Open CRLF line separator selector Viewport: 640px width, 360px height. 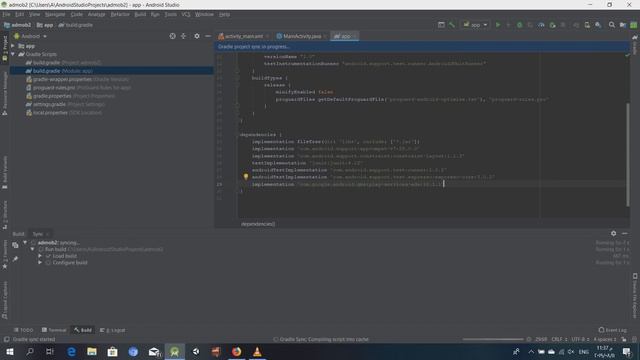[559, 339]
